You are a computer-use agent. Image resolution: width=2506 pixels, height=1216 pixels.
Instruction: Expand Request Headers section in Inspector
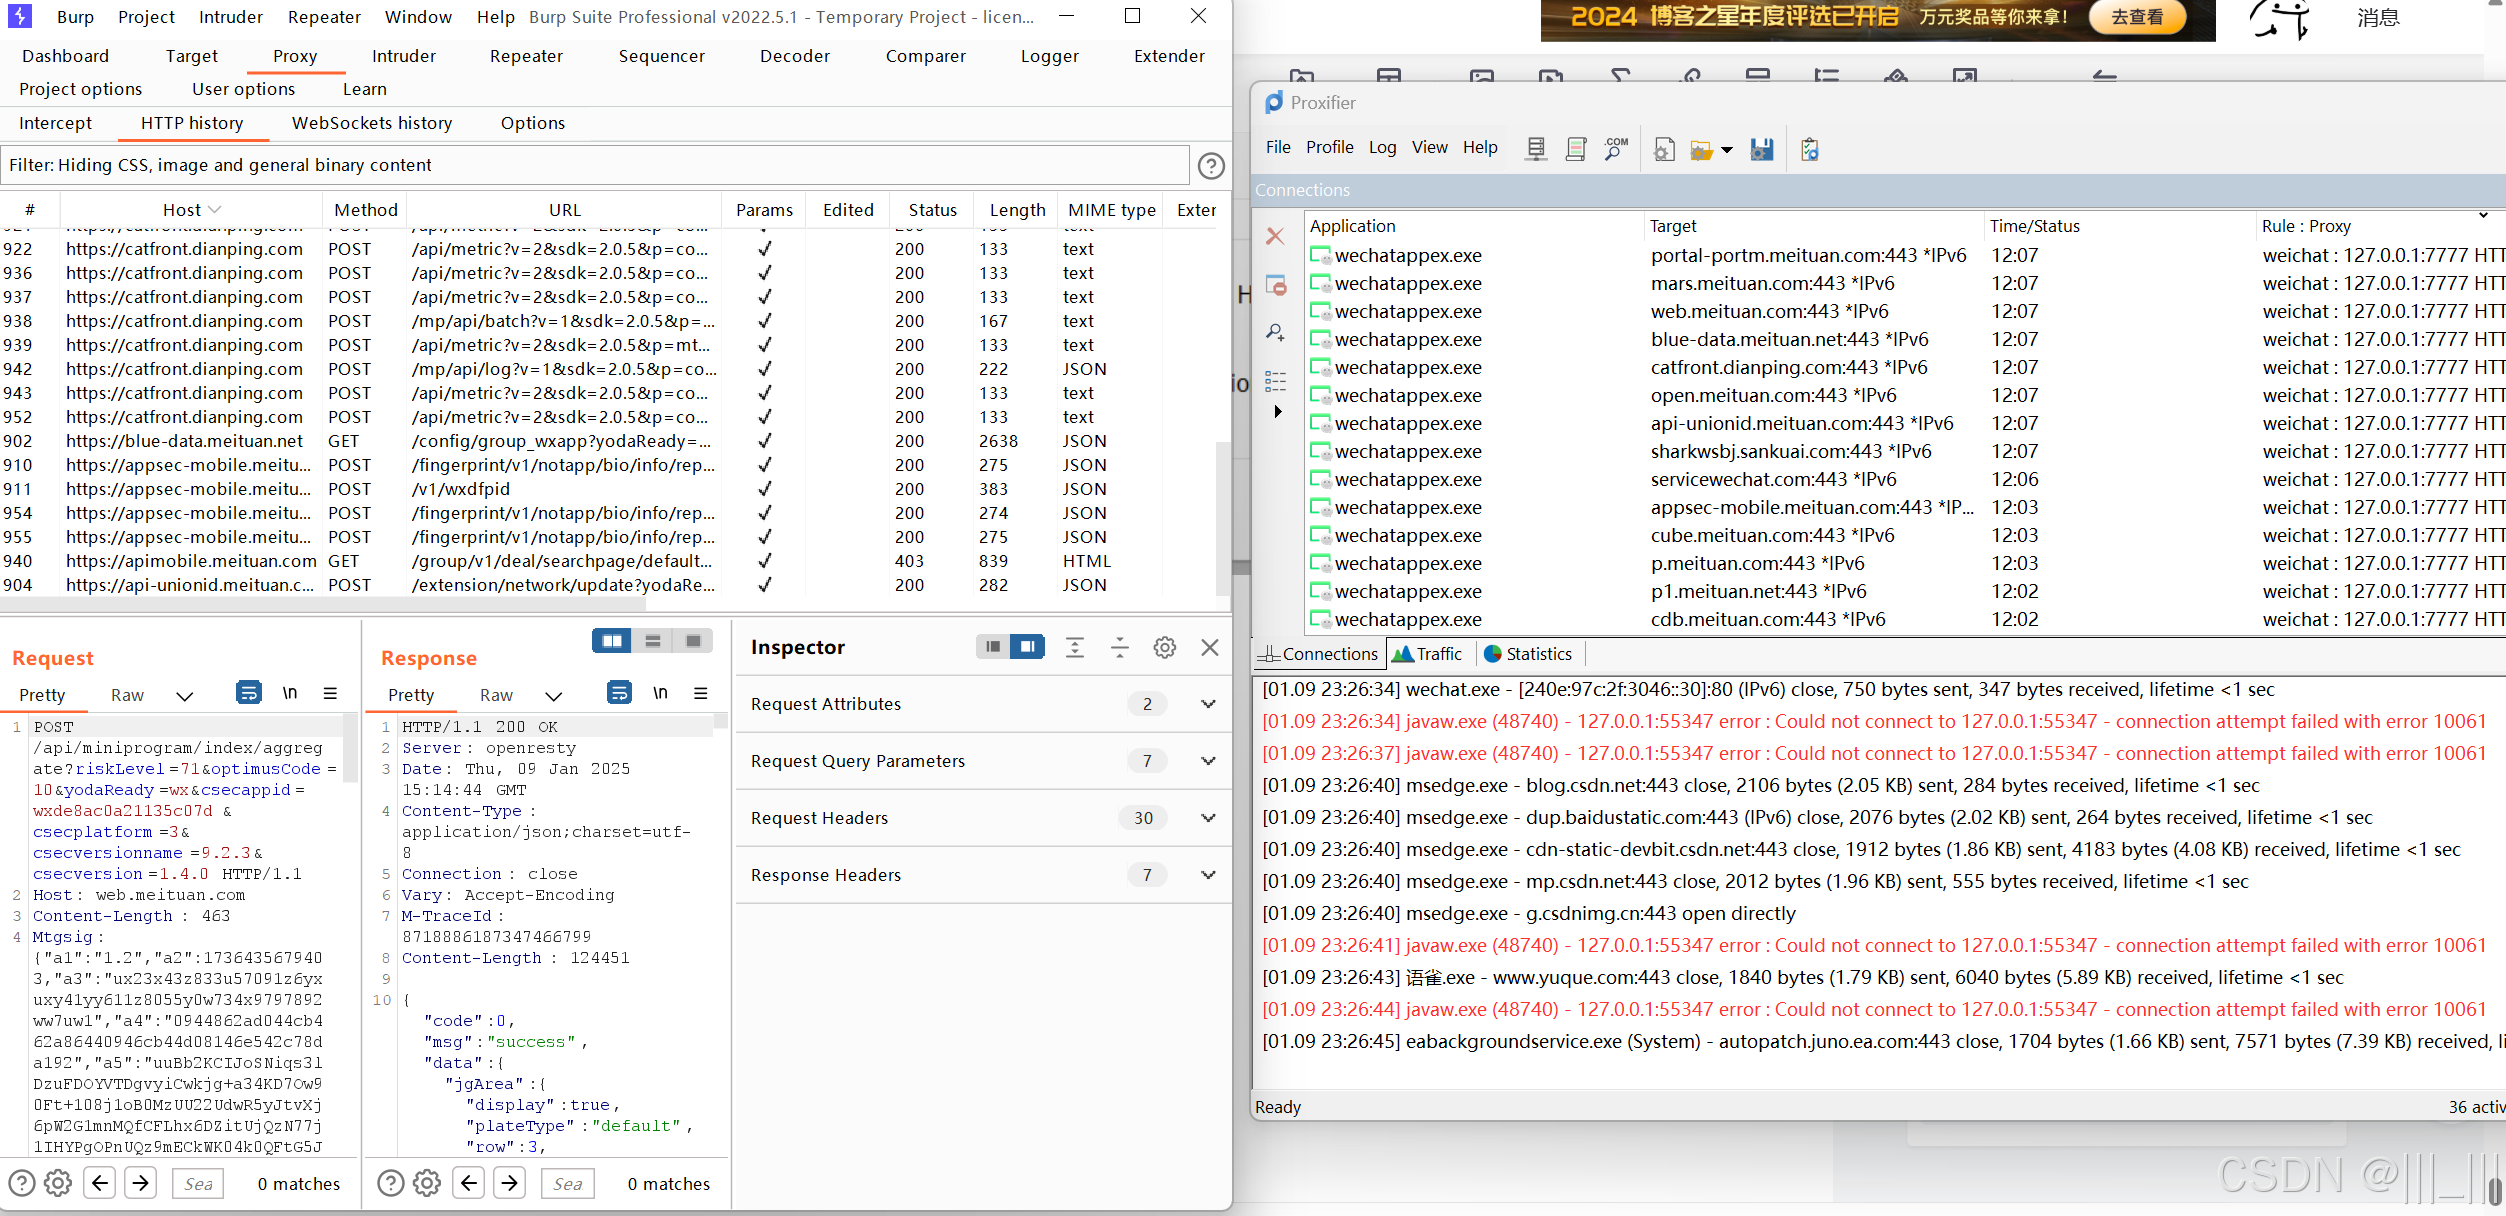pyautogui.click(x=1208, y=818)
